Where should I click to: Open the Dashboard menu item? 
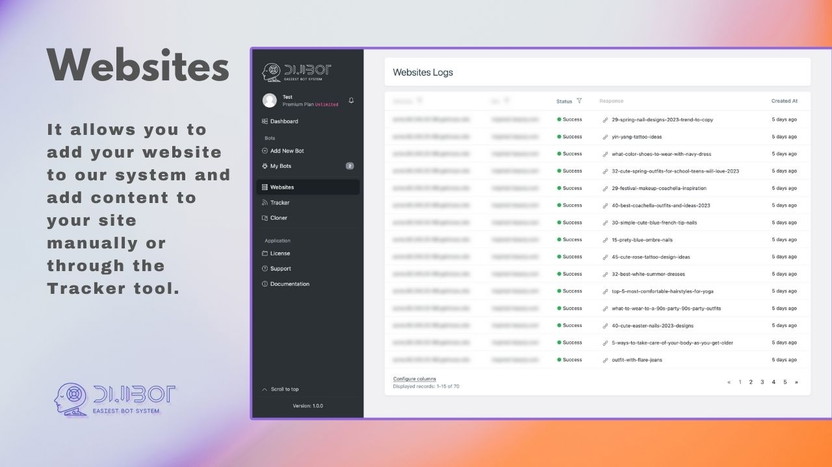pyautogui.click(x=284, y=122)
